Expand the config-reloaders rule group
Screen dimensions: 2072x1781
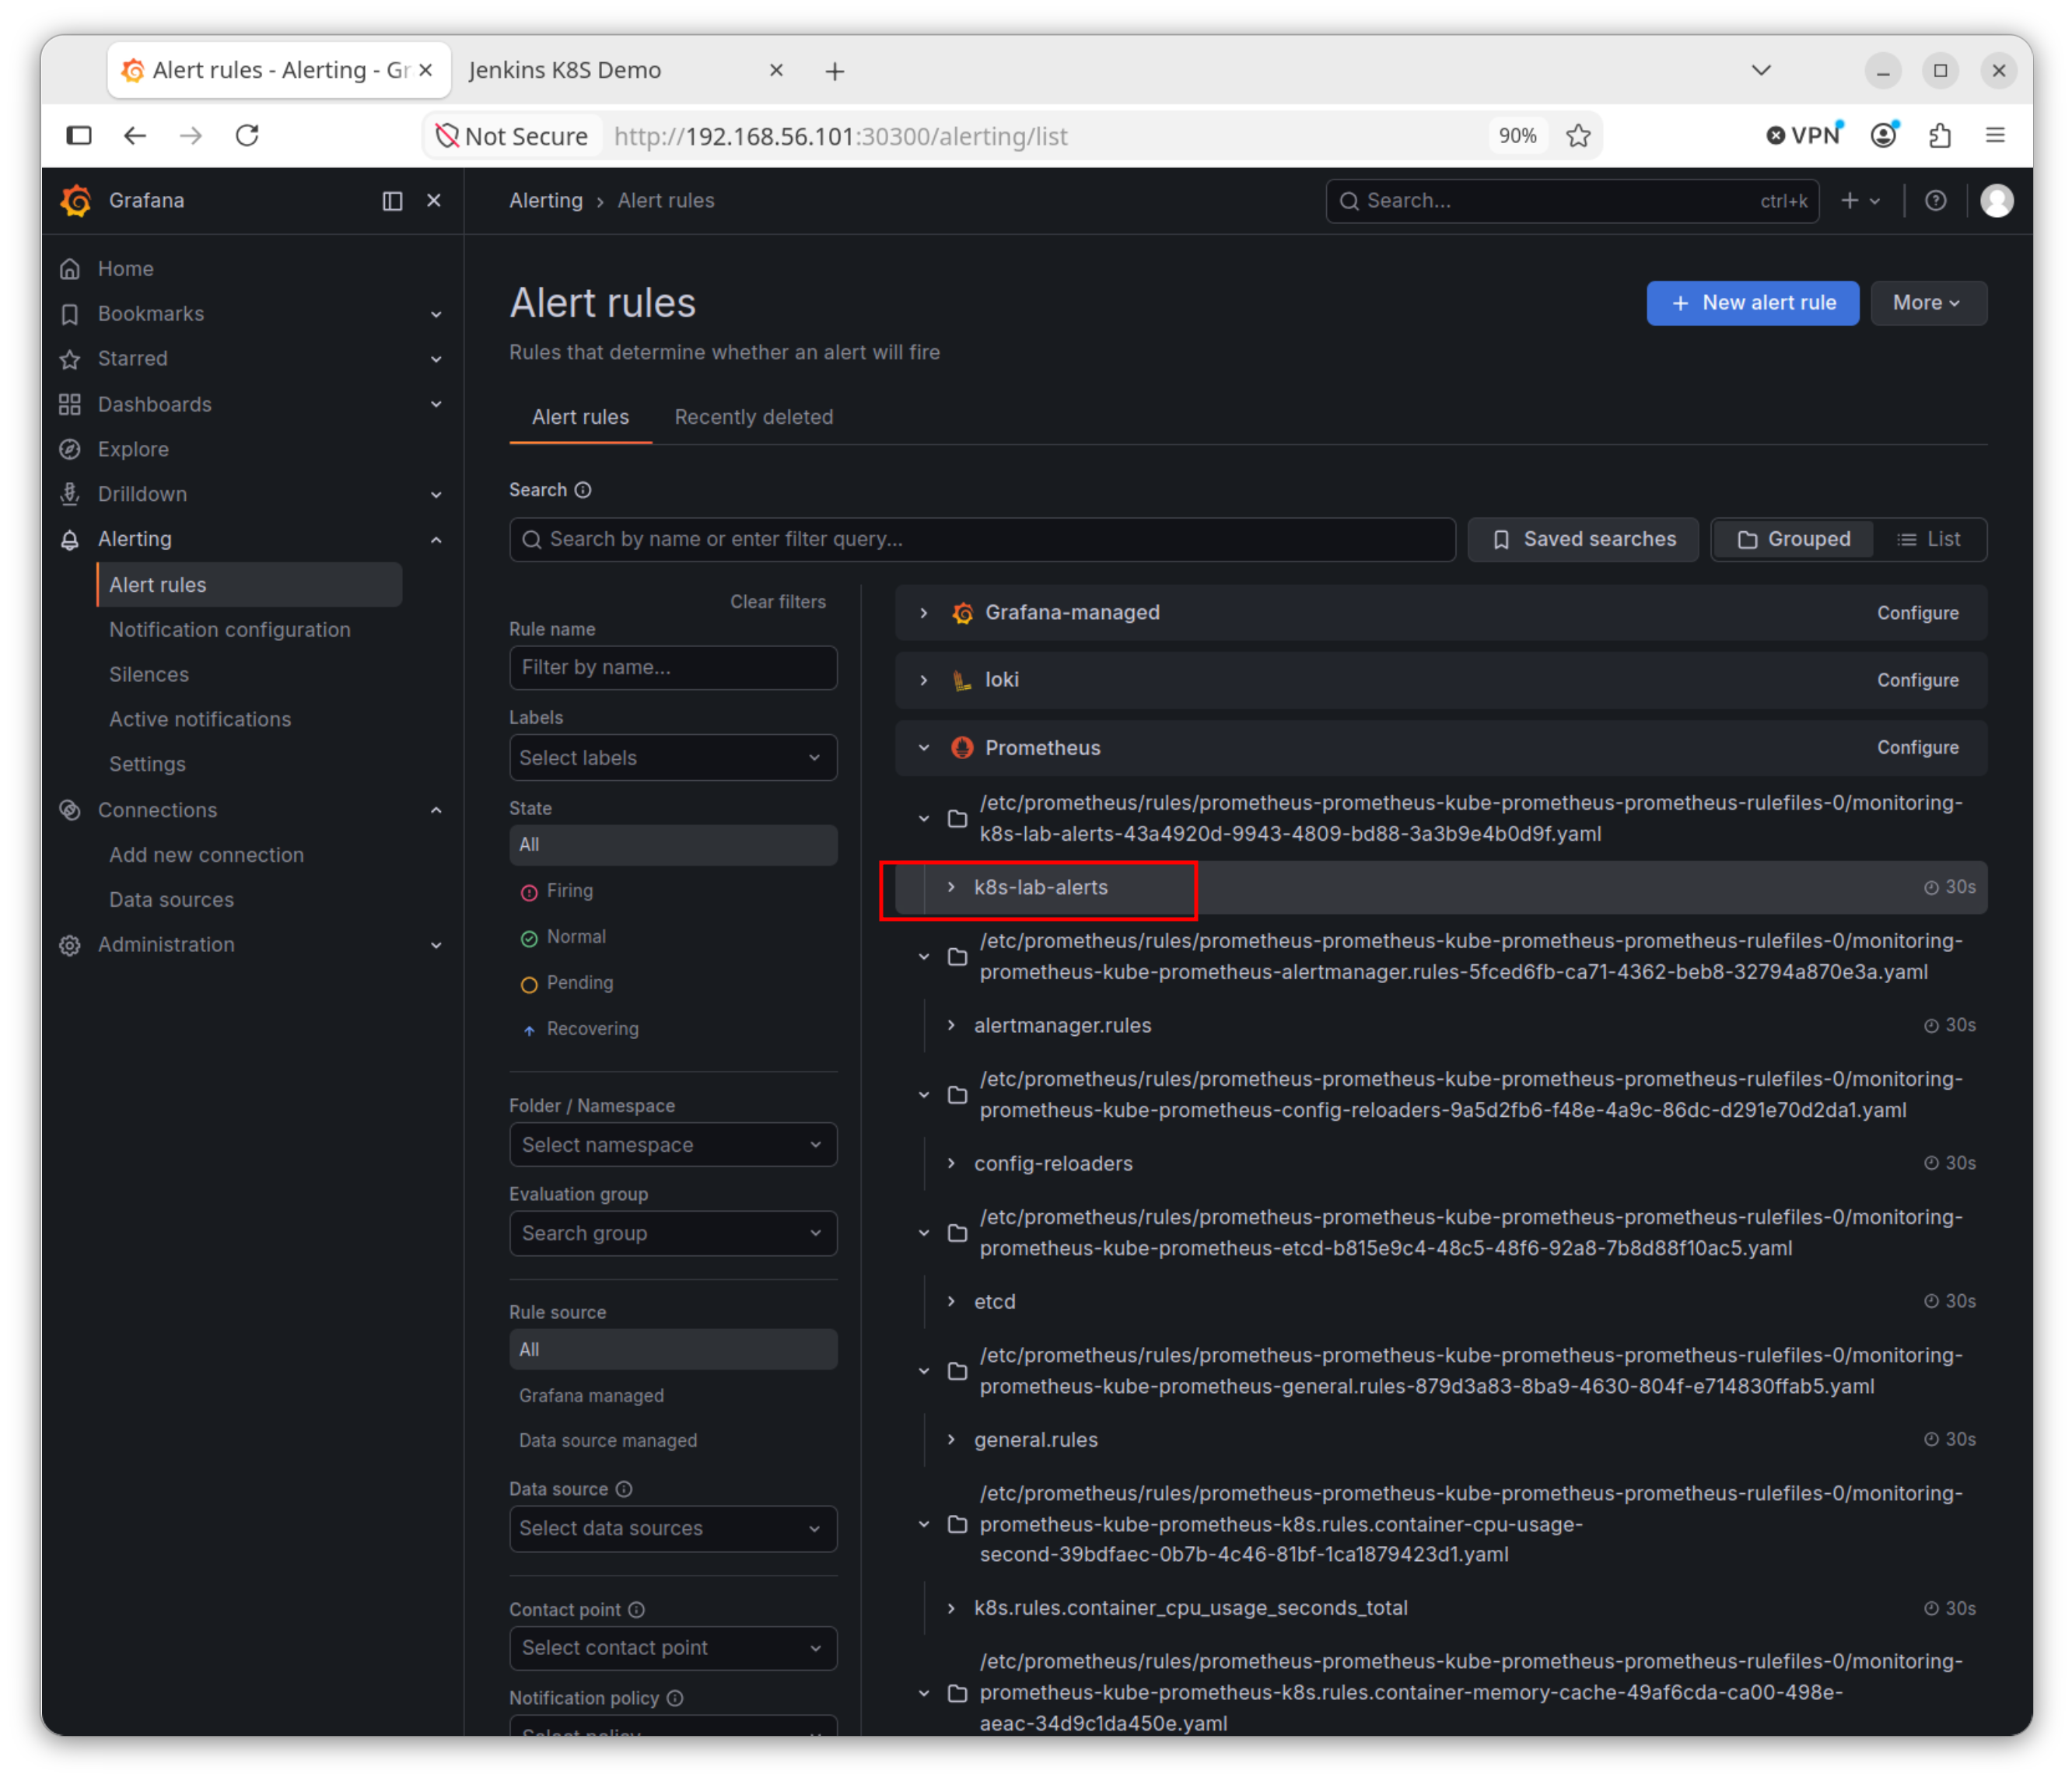point(951,1163)
